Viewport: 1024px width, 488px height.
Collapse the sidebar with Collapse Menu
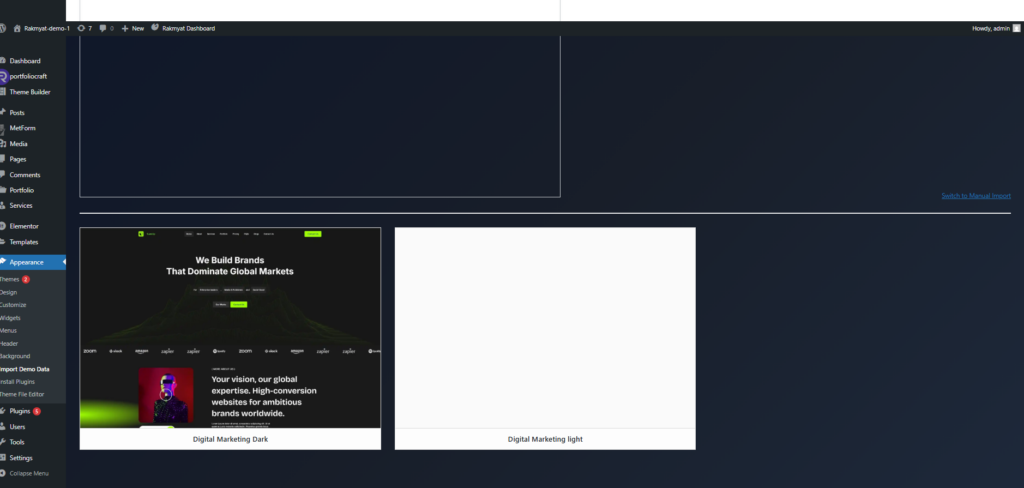pyautogui.click(x=28, y=473)
